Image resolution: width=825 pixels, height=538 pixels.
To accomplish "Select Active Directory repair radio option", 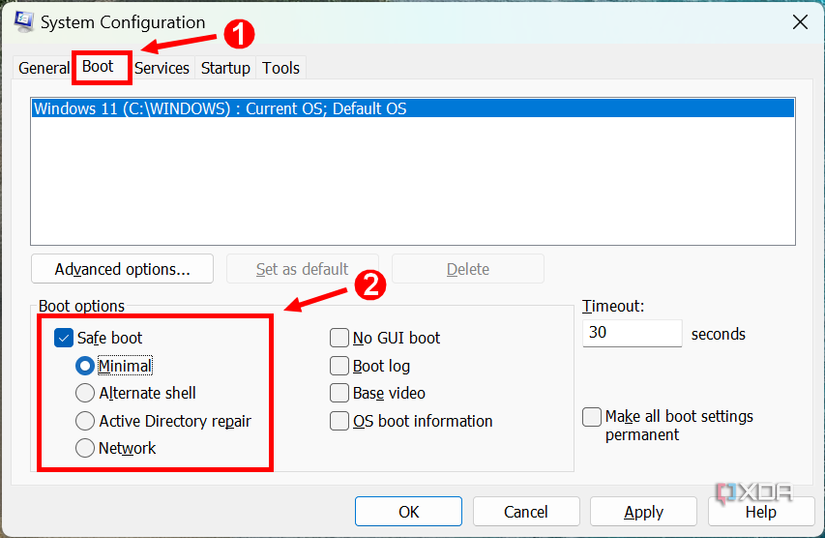I will pyautogui.click(x=85, y=421).
